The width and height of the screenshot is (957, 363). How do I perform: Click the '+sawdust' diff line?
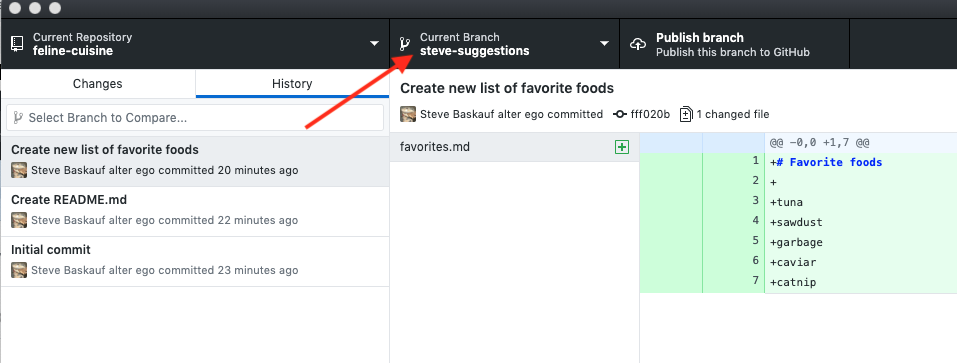[796, 222]
